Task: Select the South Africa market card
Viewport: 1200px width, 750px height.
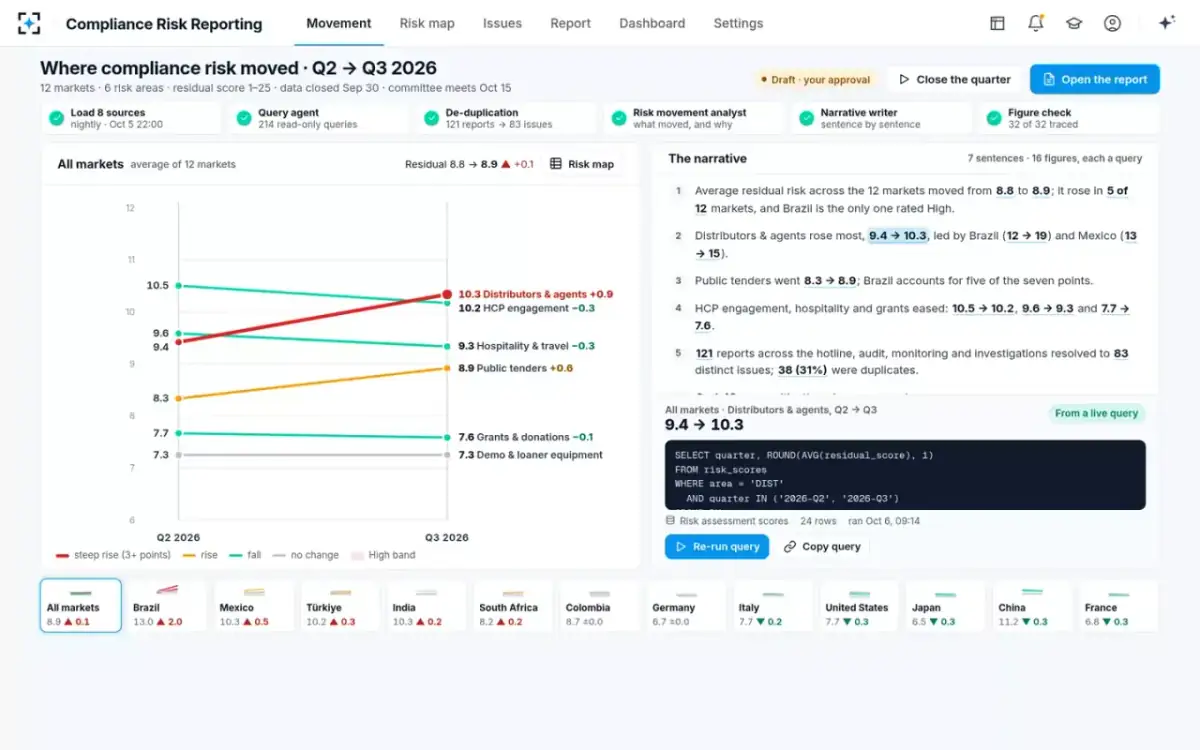Action: click(x=513, y=606)
